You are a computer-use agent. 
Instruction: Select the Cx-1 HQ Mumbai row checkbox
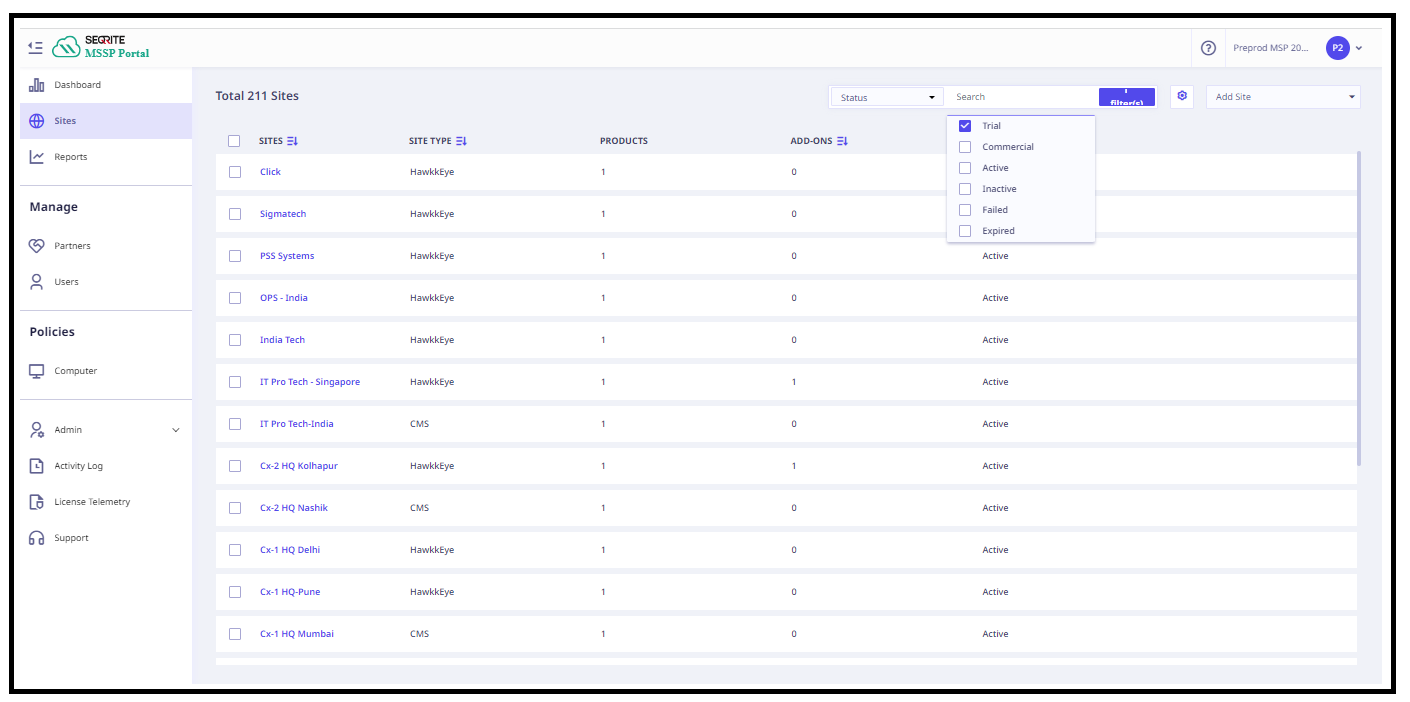point(235,634)
